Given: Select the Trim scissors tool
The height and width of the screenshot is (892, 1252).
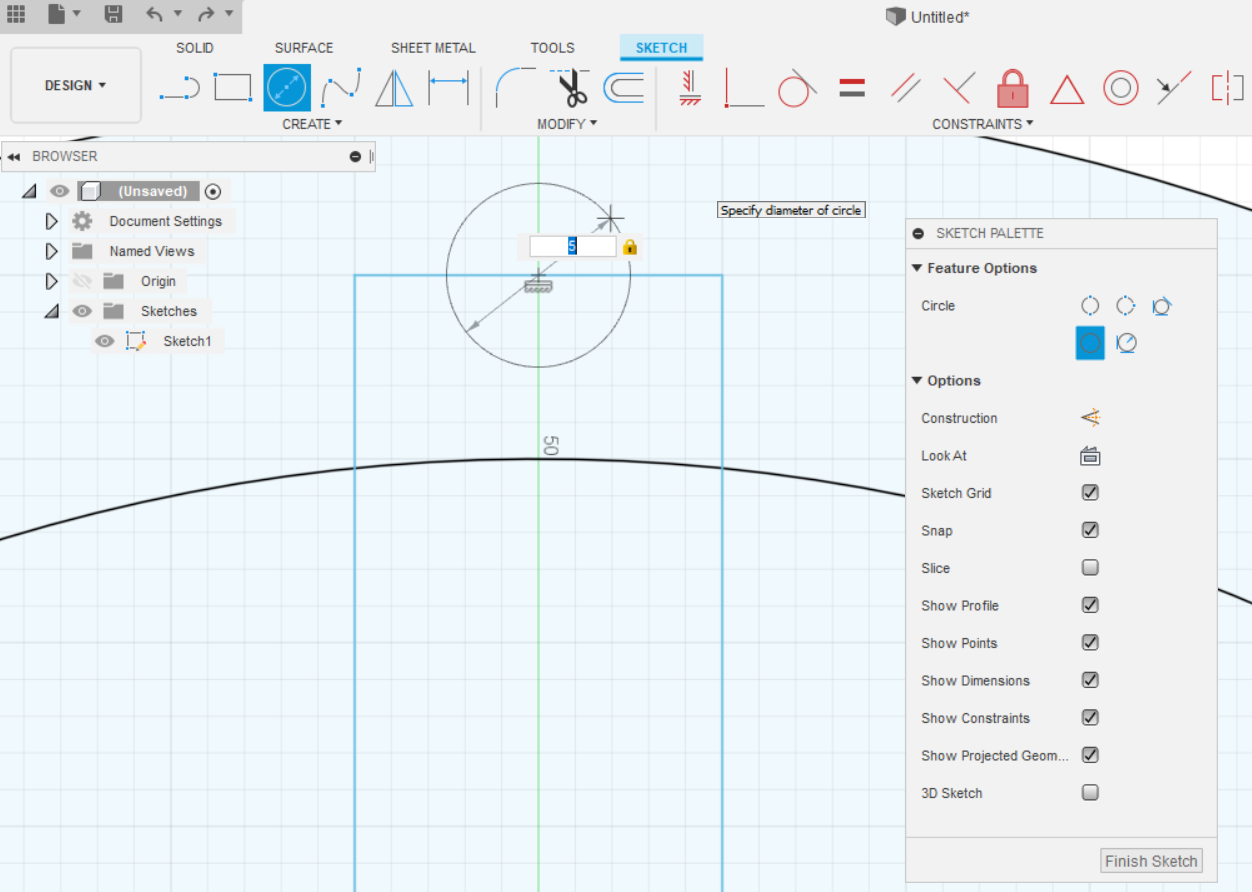Looking at the screenshot, I should pos(571,88).
